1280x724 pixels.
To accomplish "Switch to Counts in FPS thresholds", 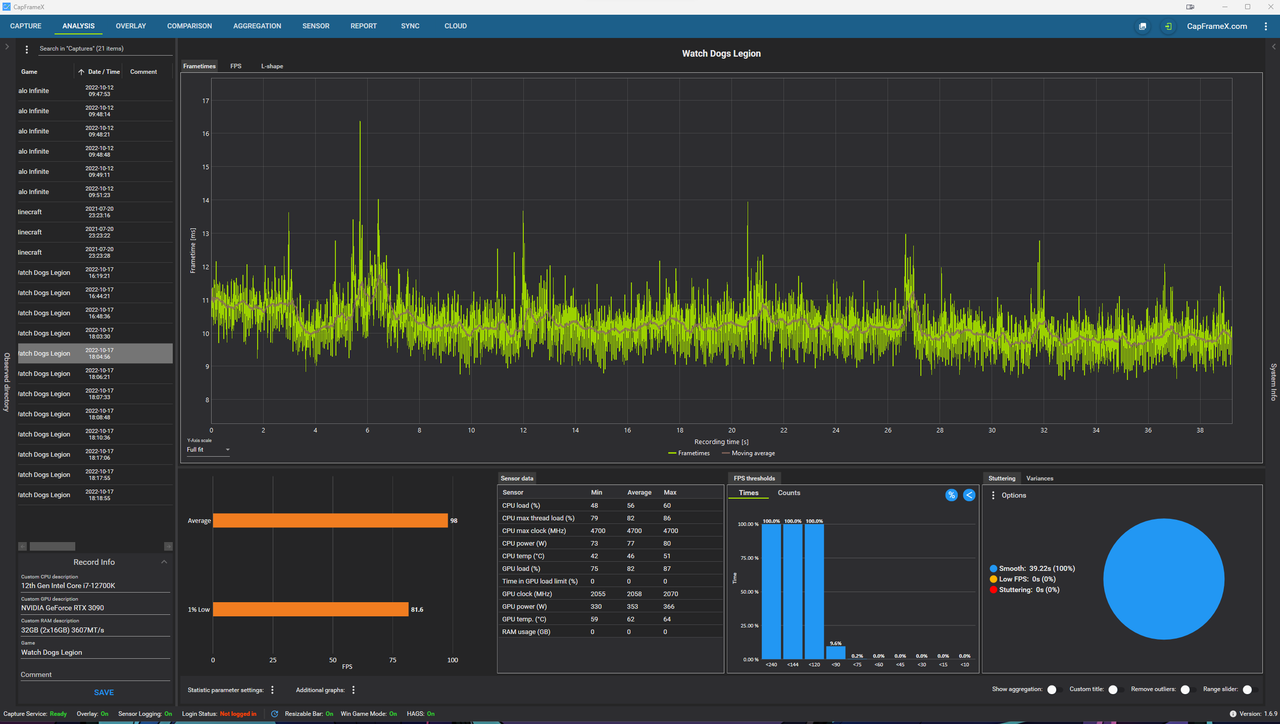I will tap(789, 493).
